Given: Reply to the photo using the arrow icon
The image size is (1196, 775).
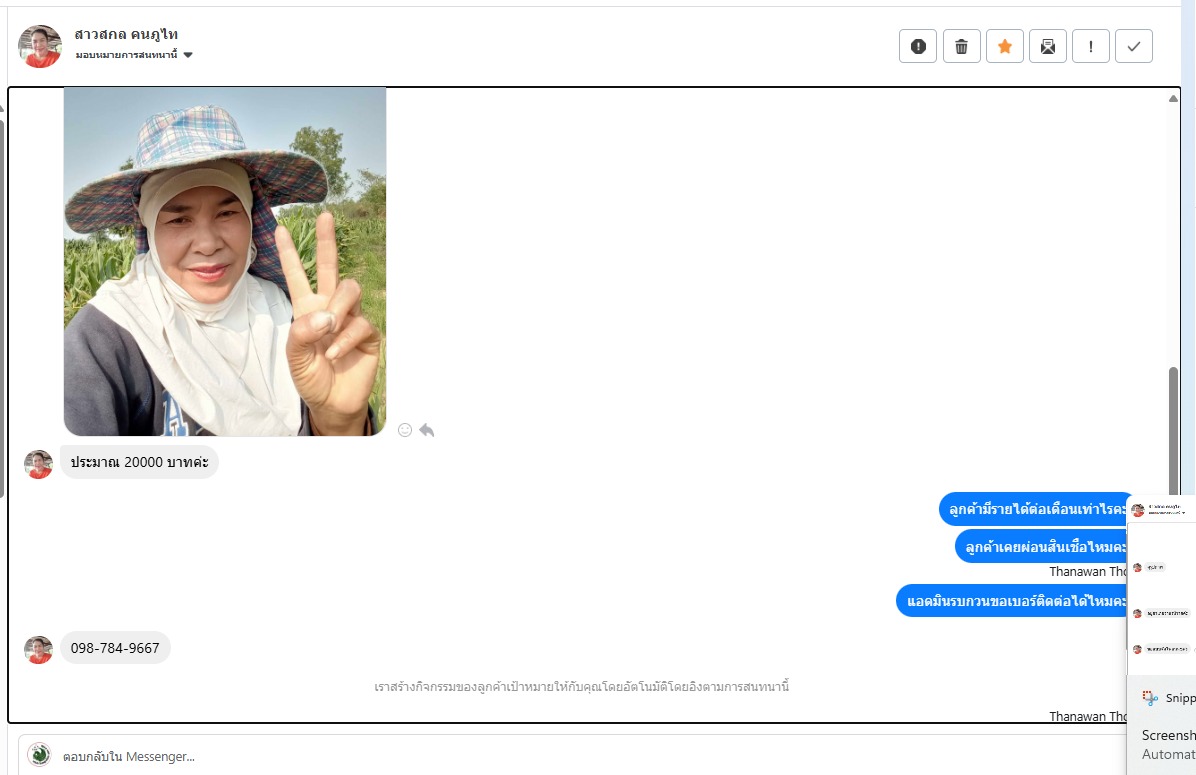Looking at the screenshot, I should (427, 430).
